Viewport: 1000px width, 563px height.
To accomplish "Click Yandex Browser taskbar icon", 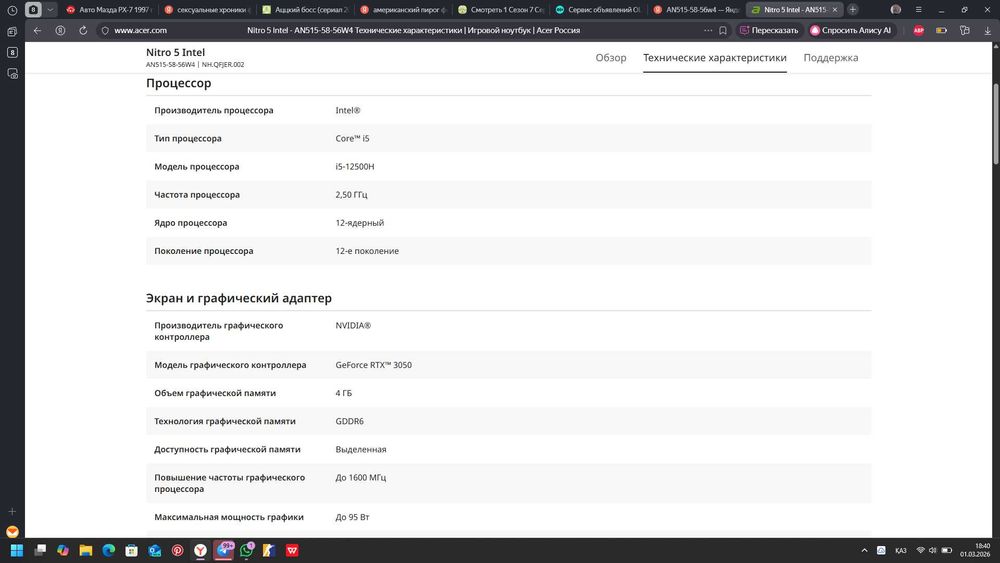I will click(200, 550).
